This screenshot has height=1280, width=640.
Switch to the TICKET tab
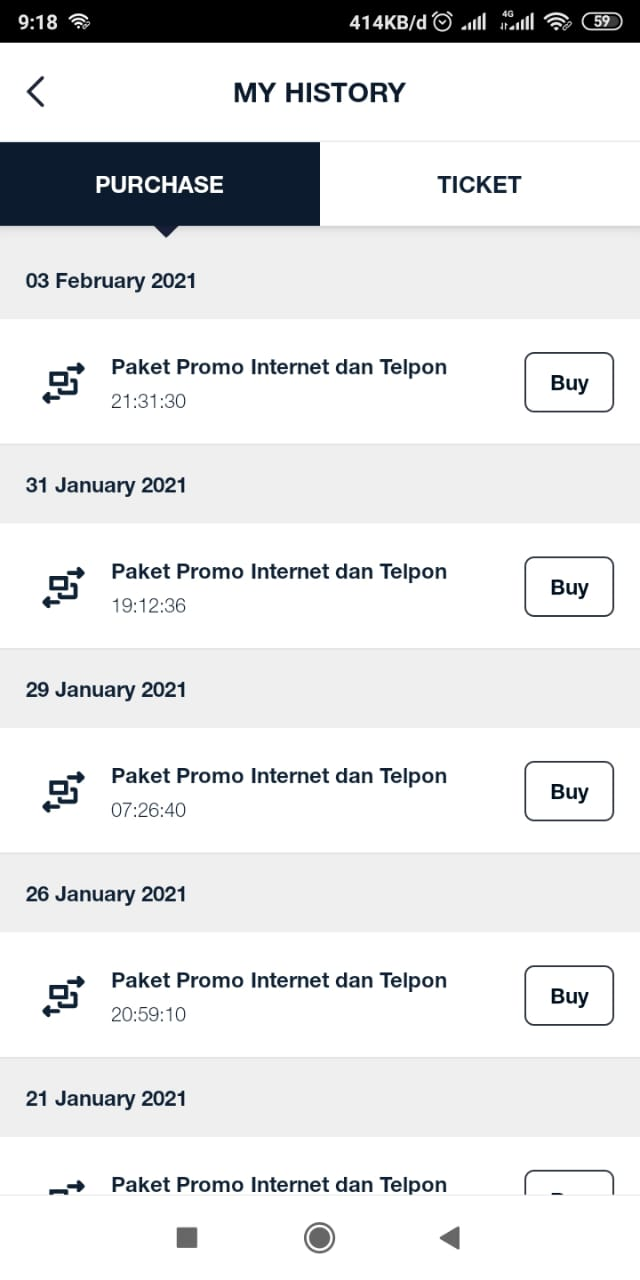[x=479, y=184]
